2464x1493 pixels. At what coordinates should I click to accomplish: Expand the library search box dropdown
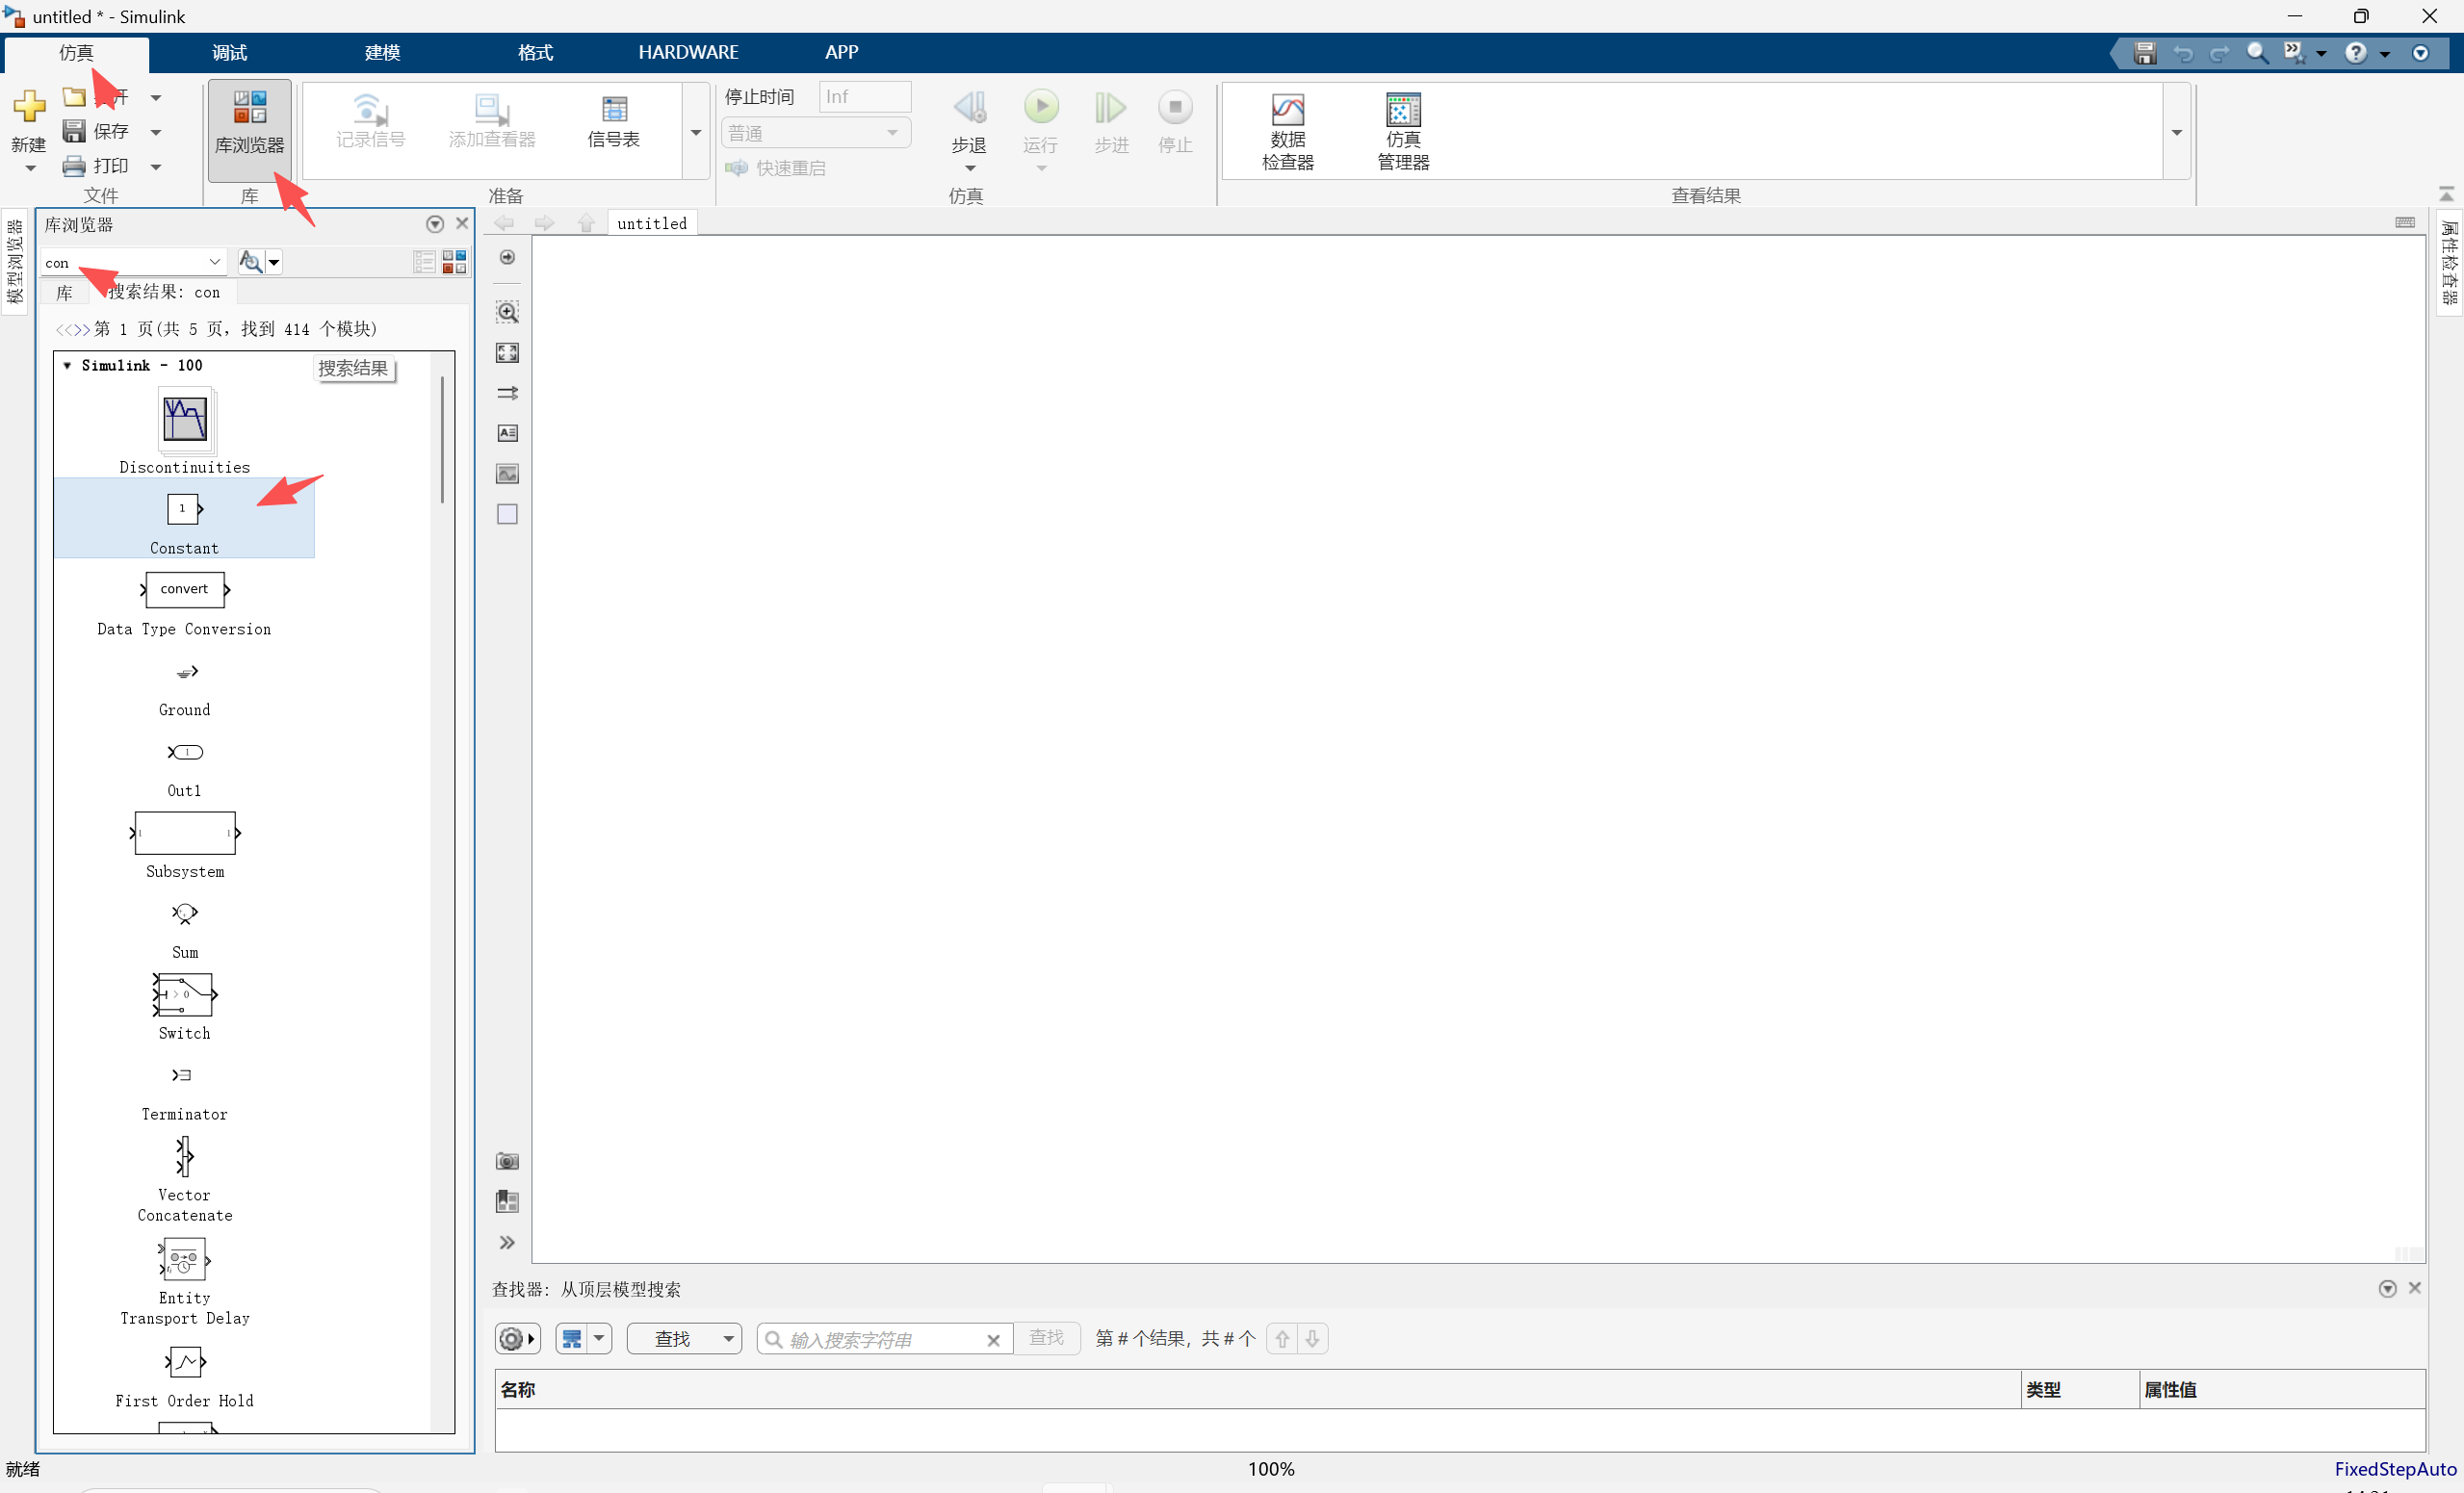(214, 262)
